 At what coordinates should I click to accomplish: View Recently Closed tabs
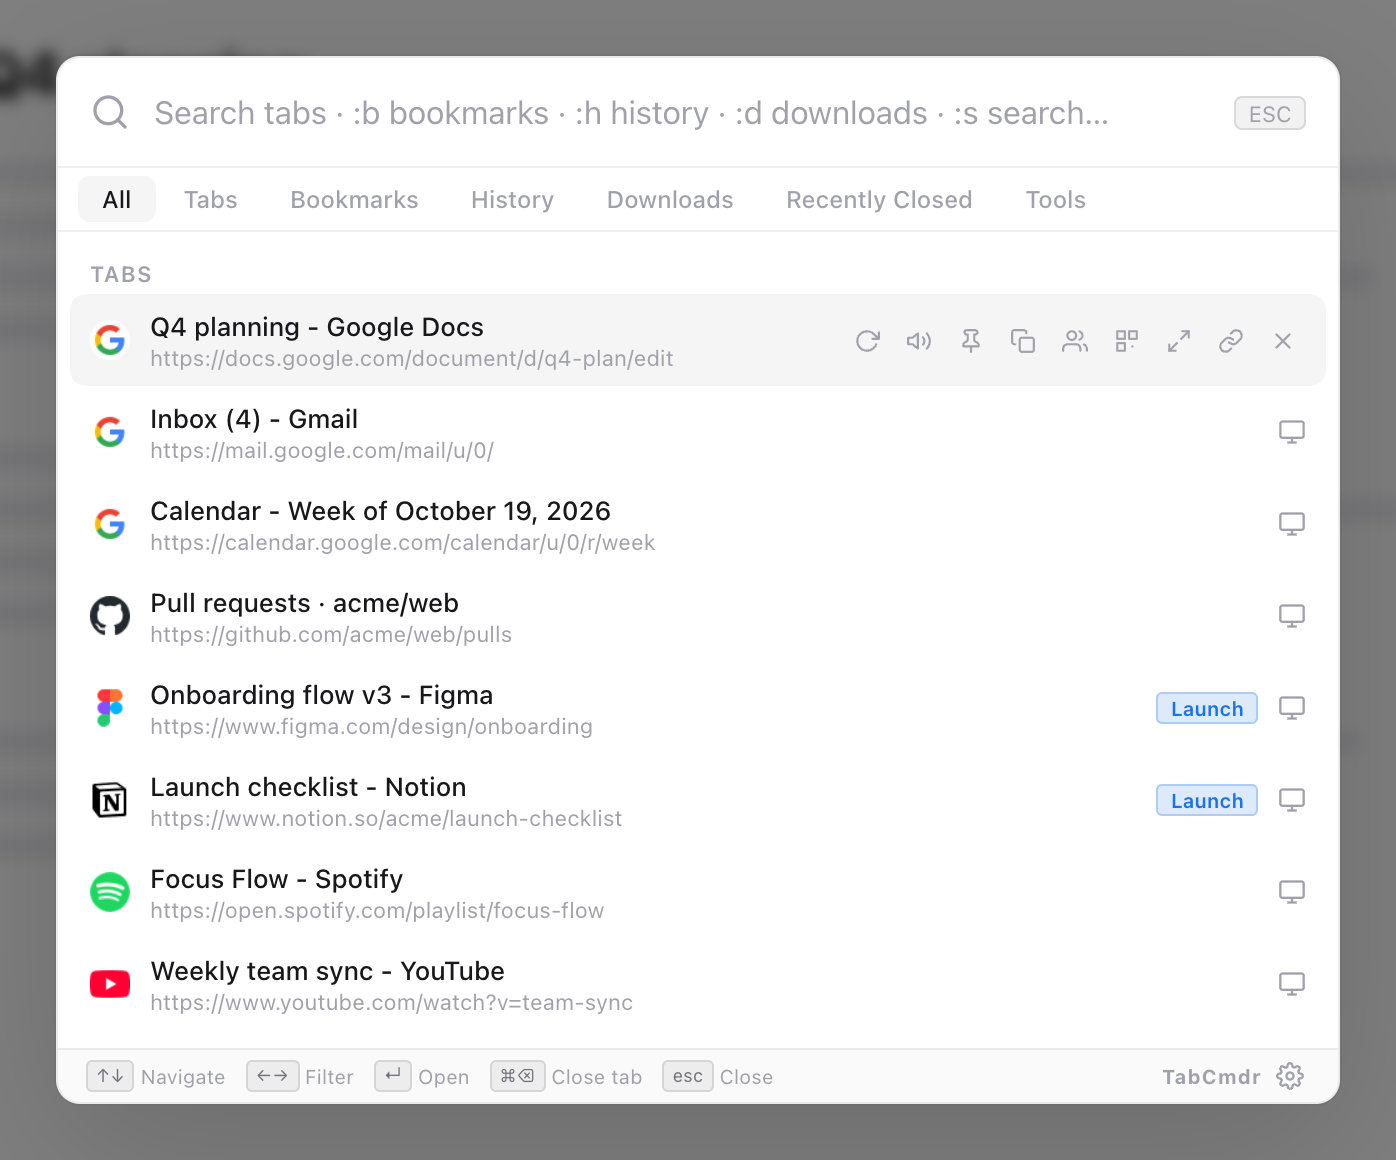879,199
